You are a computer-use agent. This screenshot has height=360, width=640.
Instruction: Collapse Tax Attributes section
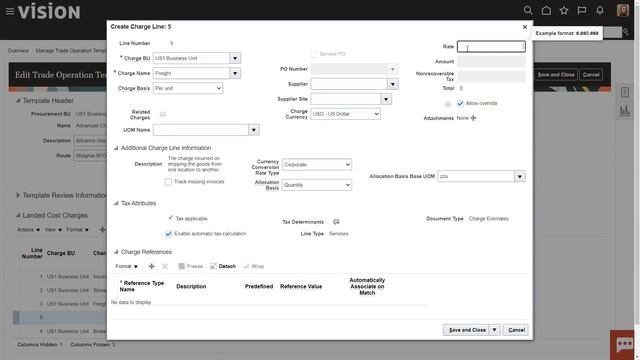click(116, 203)
